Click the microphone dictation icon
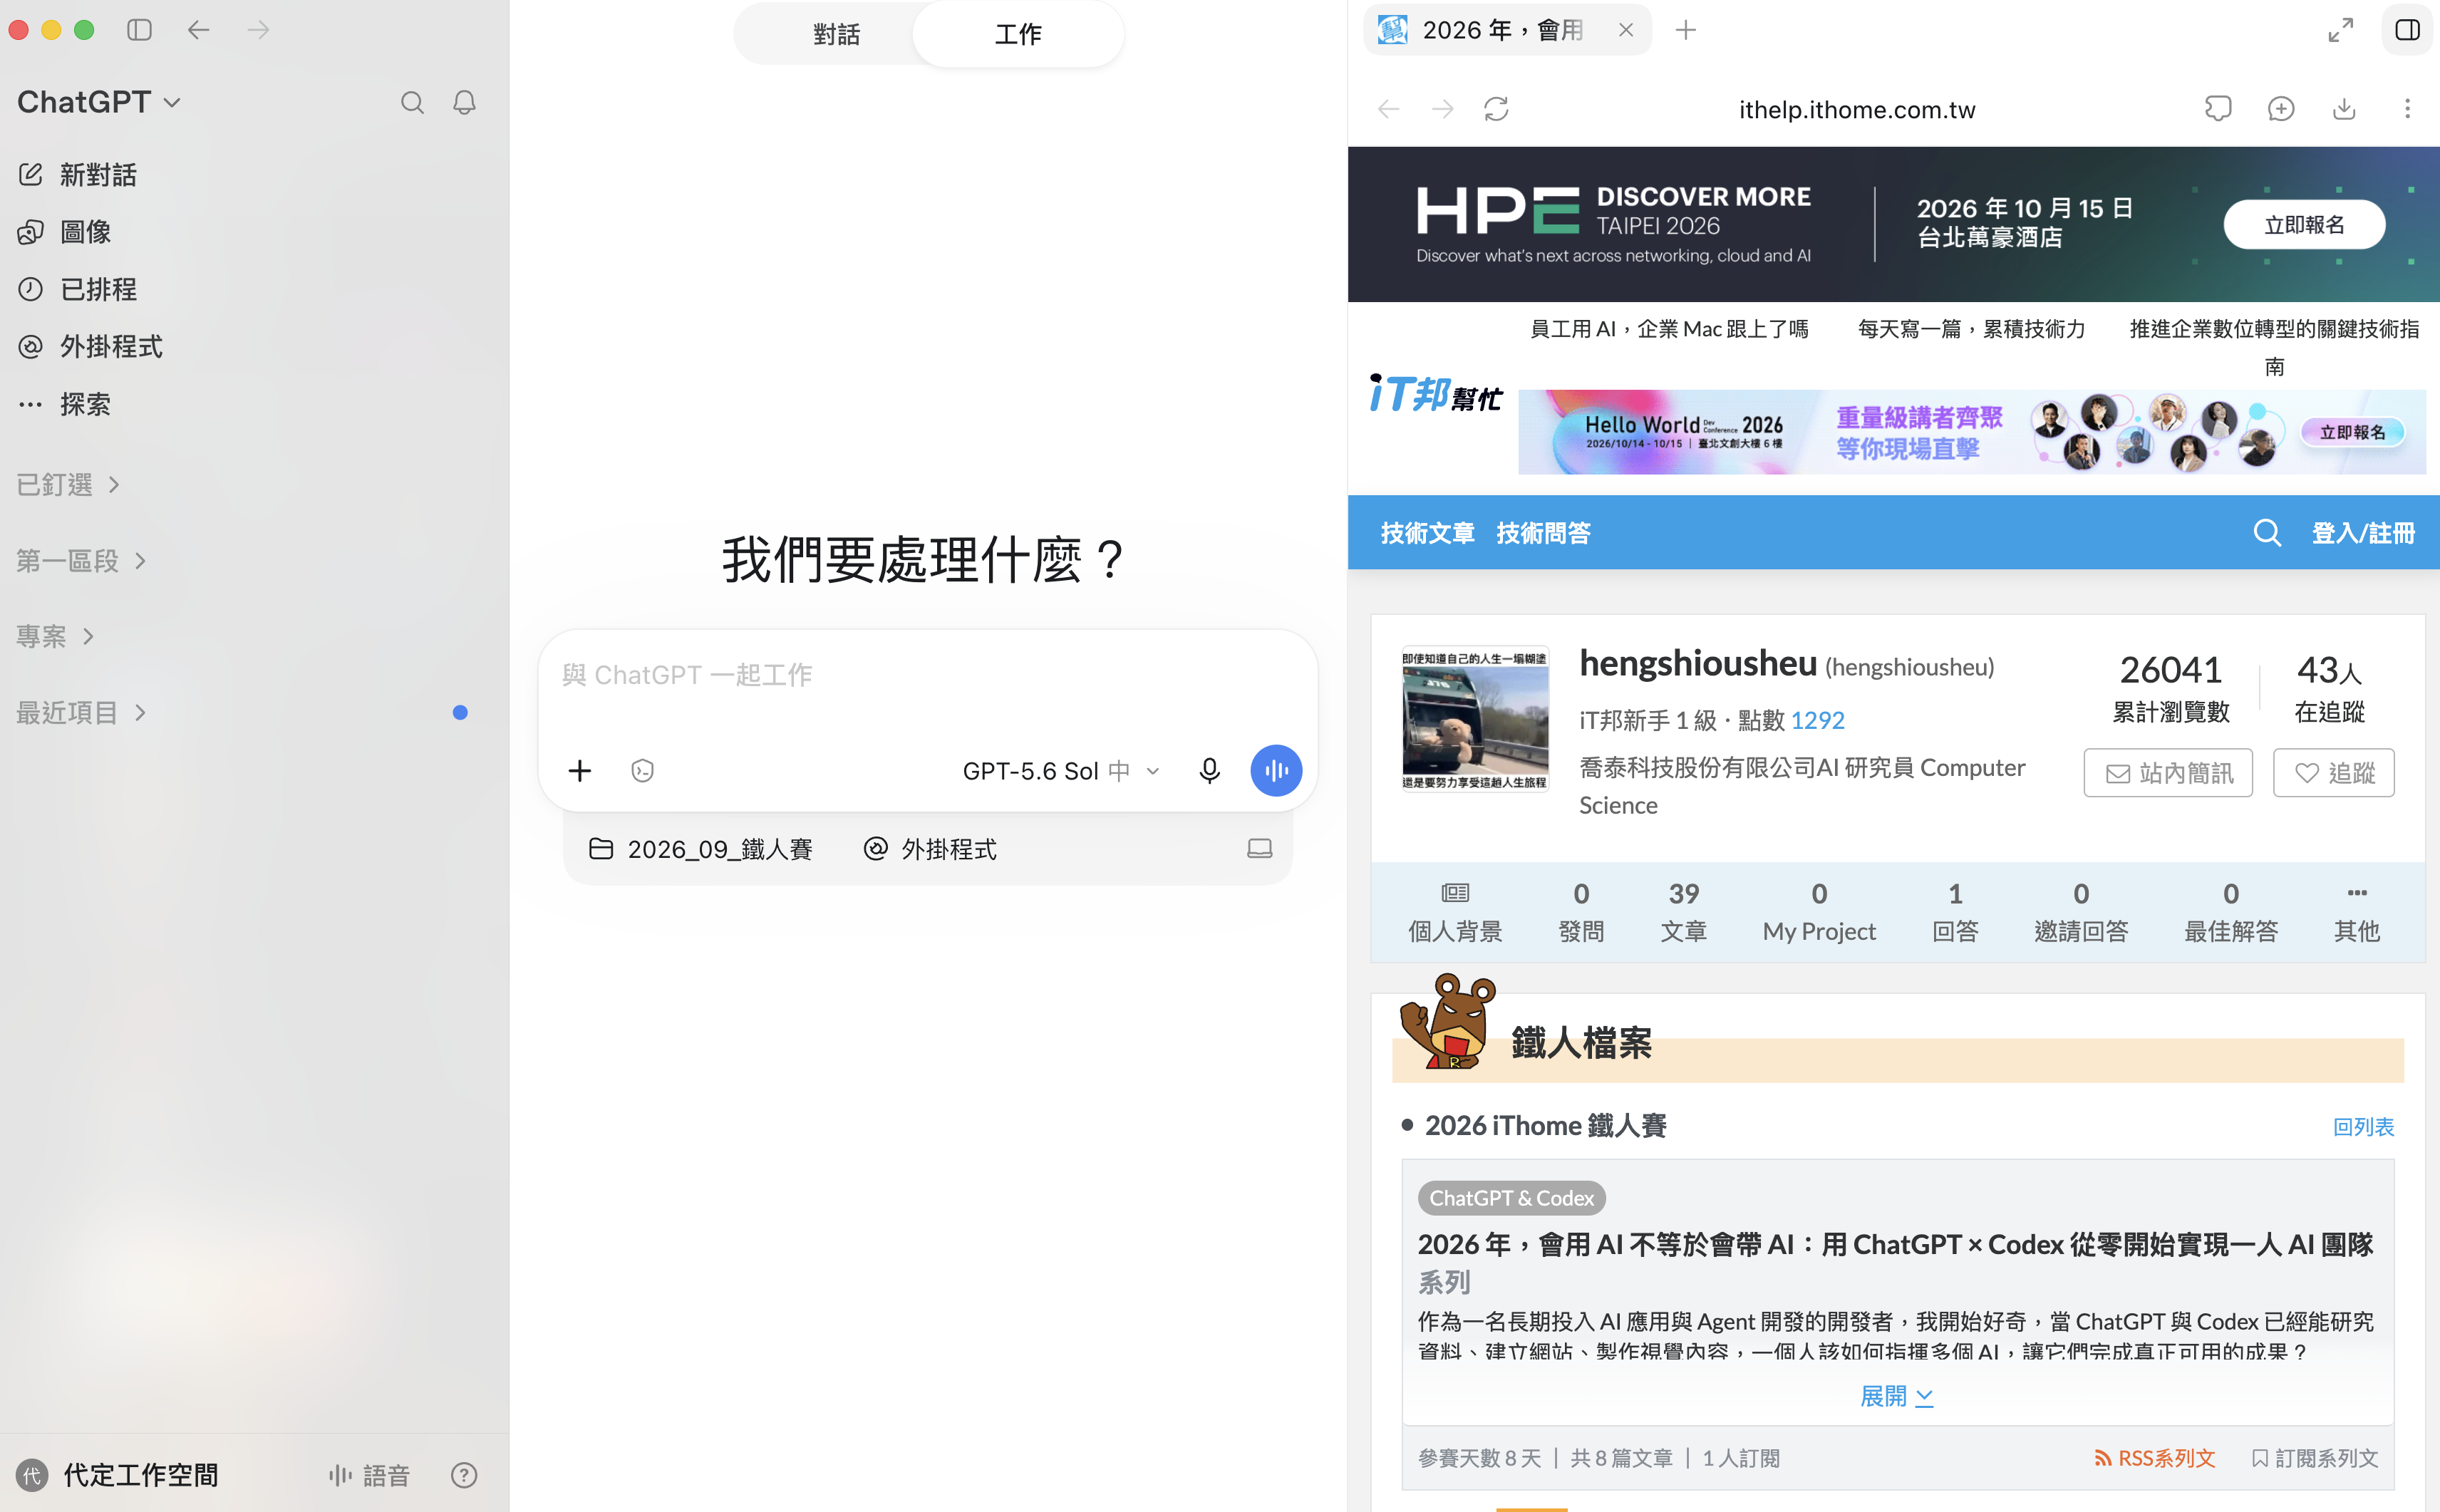The image size is (2440, 1512). (x=1209, y=770)
